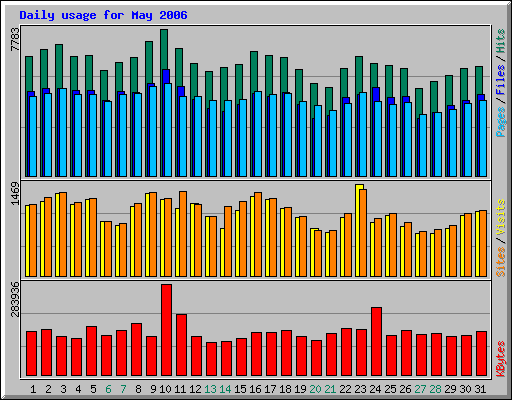The height and width of the screenshot is (400, 512).
Task: Click the red KBytes bar for day 24
Action: pyautogui.click(x=377, y=341)
